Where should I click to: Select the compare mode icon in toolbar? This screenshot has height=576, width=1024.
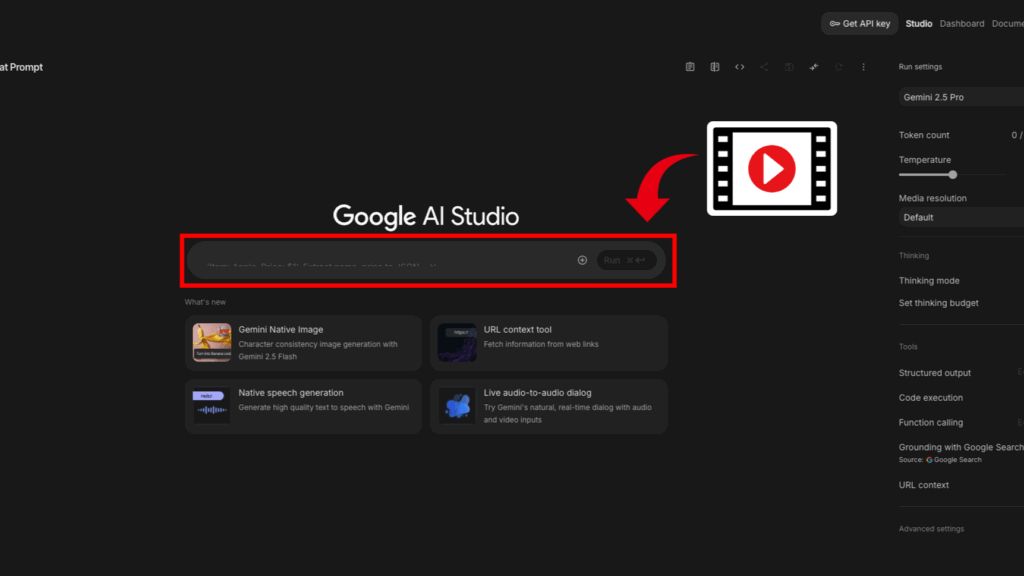click(715, 66)
